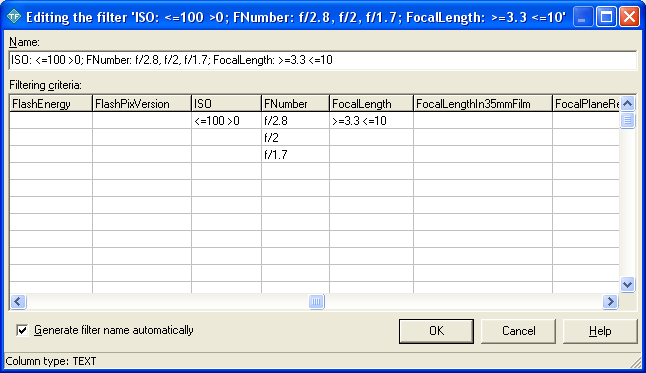Close the filter editing dialog
This screenshot has width=646, height=373.
point(630,17)
